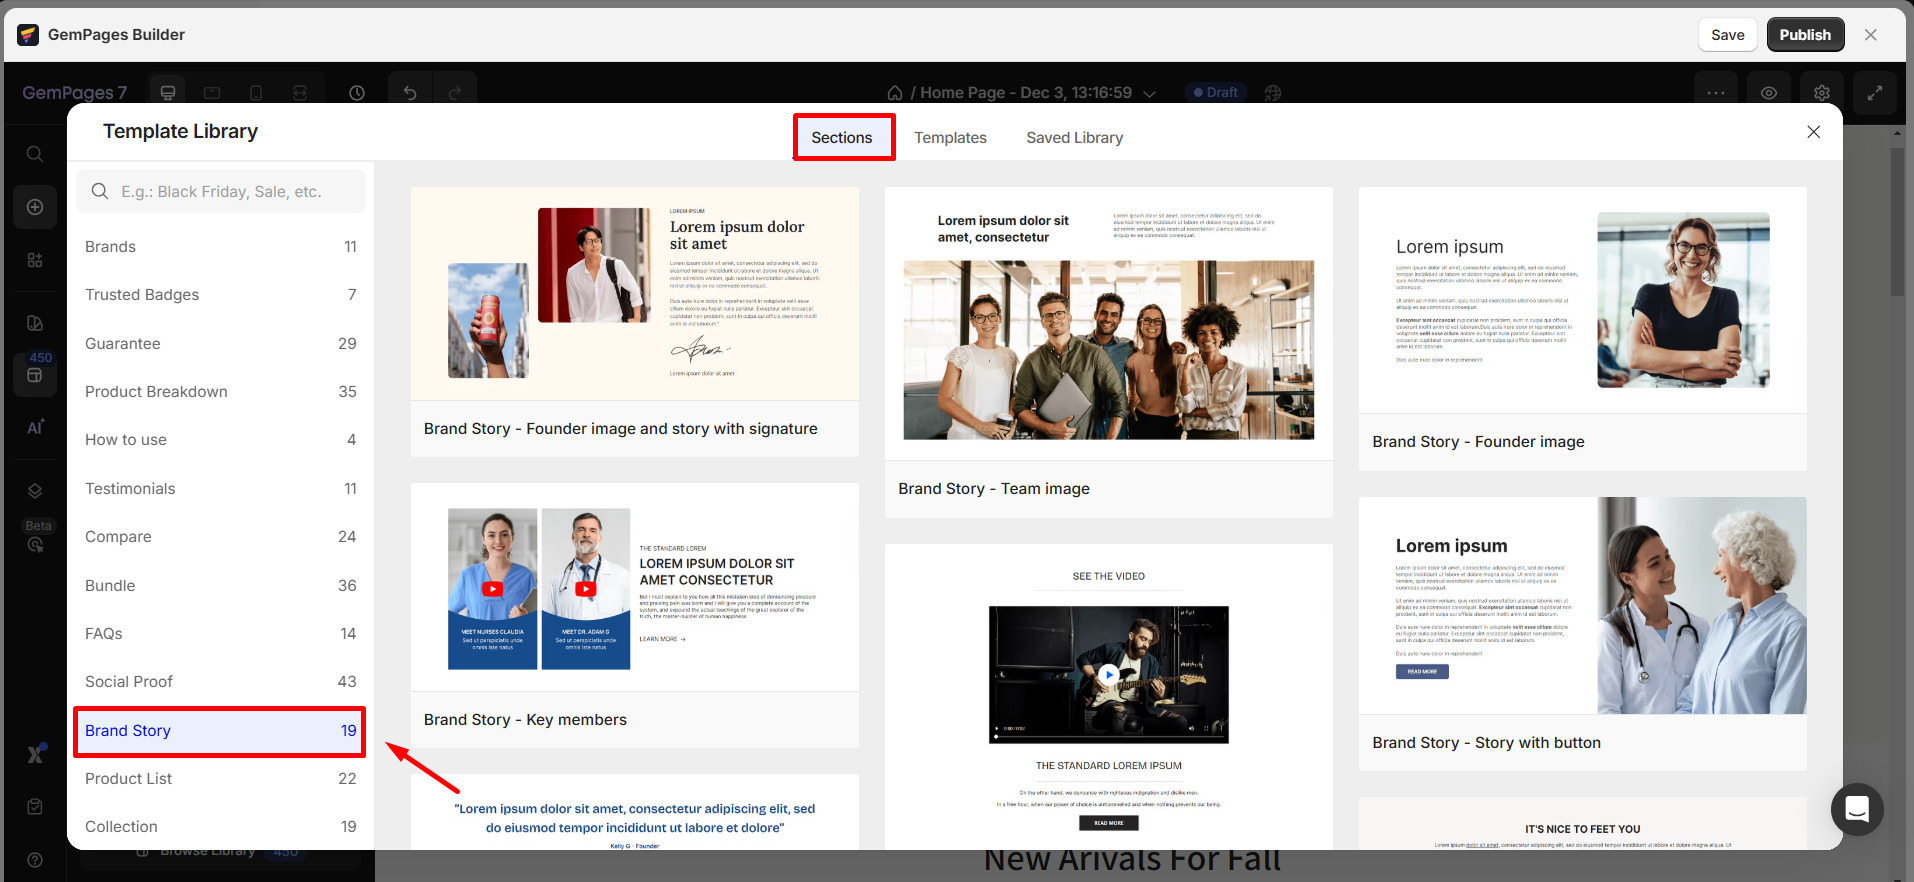Switch to the Templates tab
Viewport: 1914px width, 882px height.
point(950,138)
